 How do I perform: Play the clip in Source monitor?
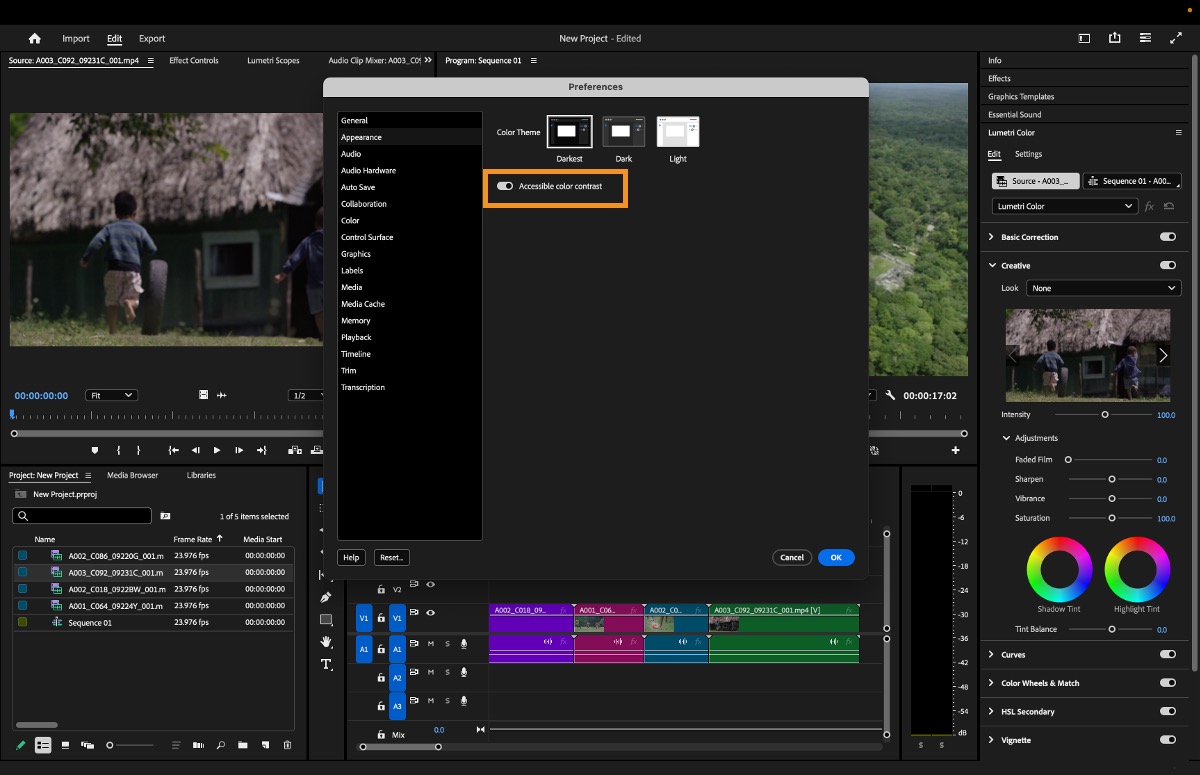[x=217, y=451]
